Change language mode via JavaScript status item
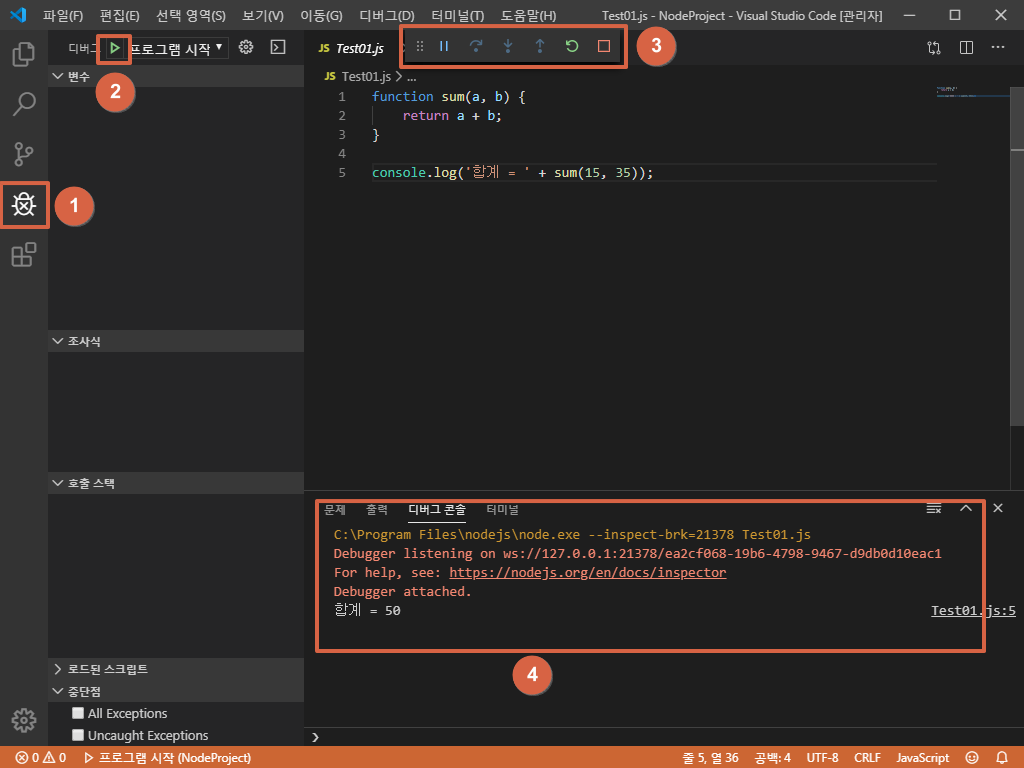The image size is (1024, 768). point(922,758)
